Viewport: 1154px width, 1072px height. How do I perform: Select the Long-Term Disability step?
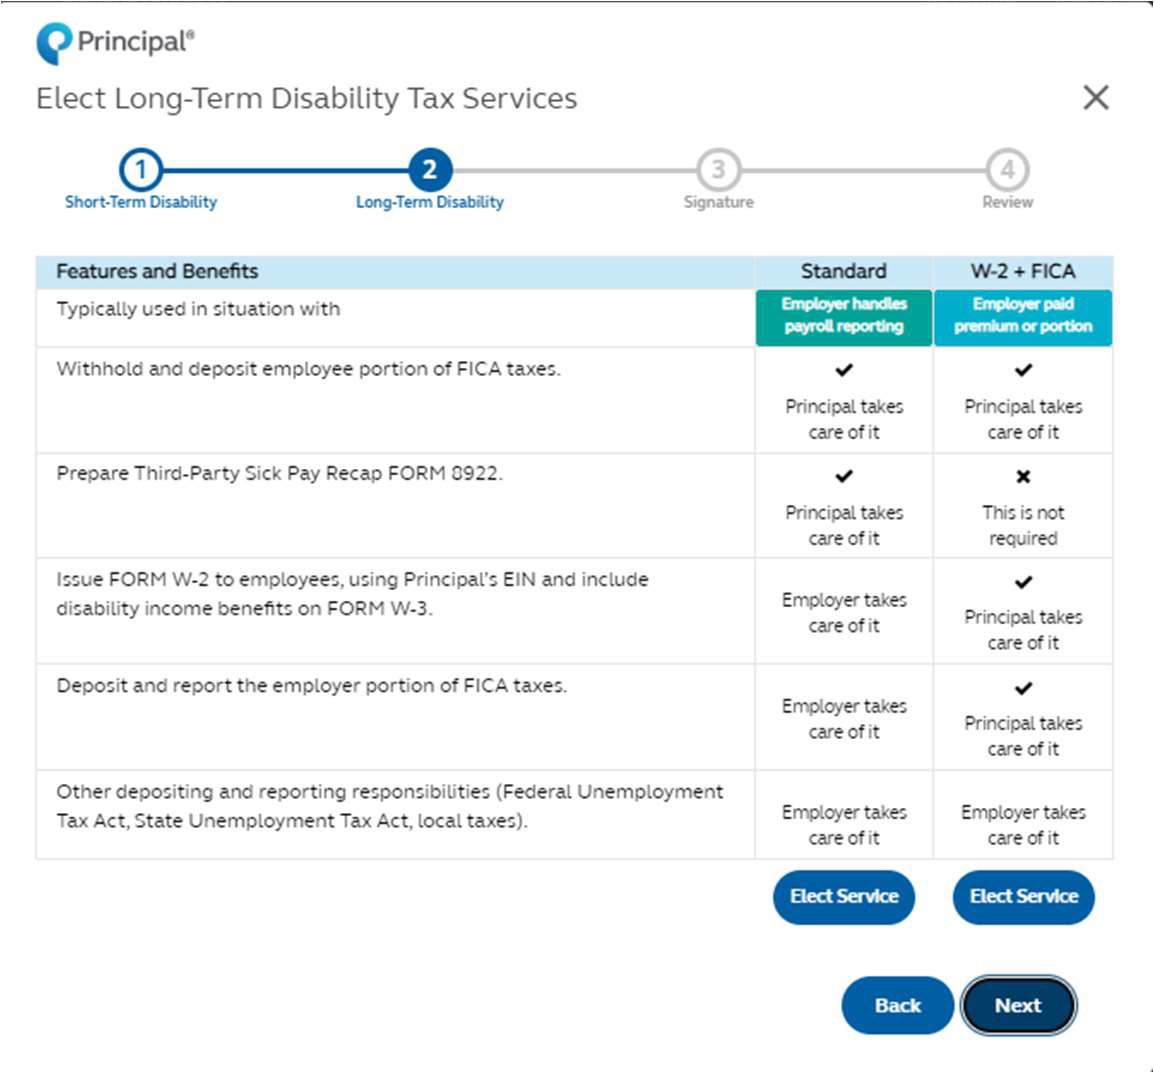click(428, 201)
